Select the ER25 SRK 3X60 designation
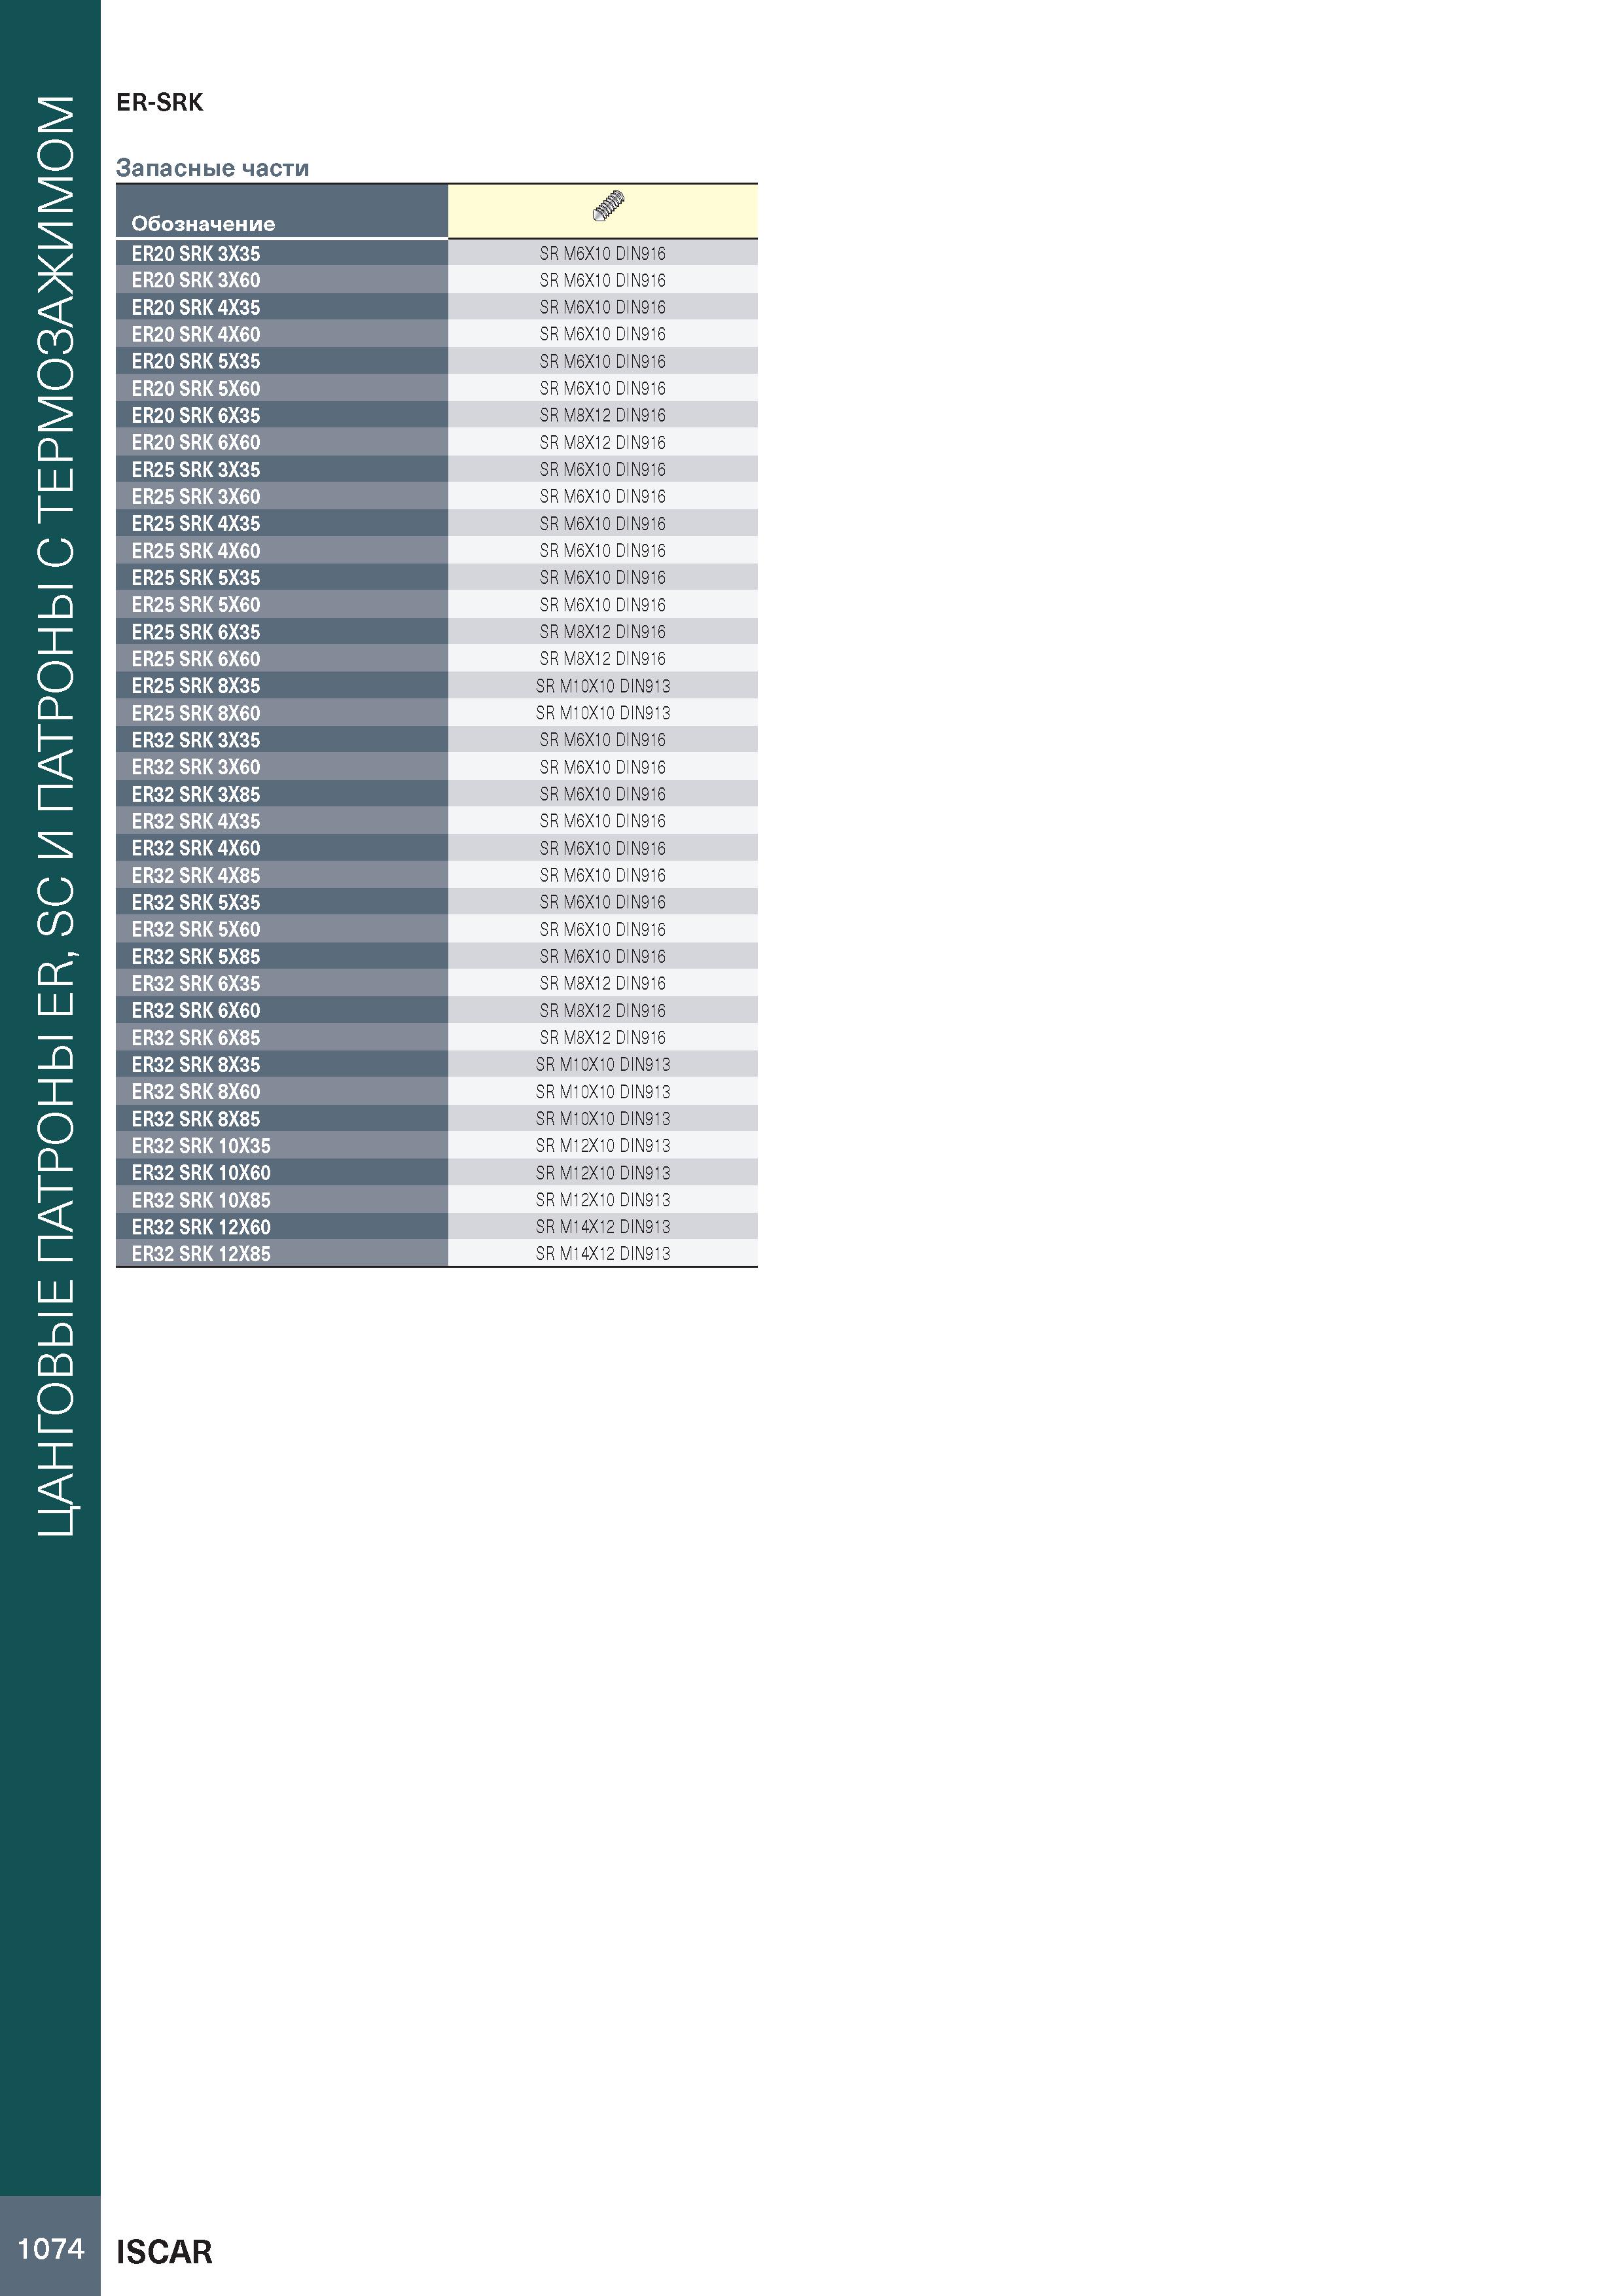Viewport: 1623px width, 2296px height. [x=196, y=497]
